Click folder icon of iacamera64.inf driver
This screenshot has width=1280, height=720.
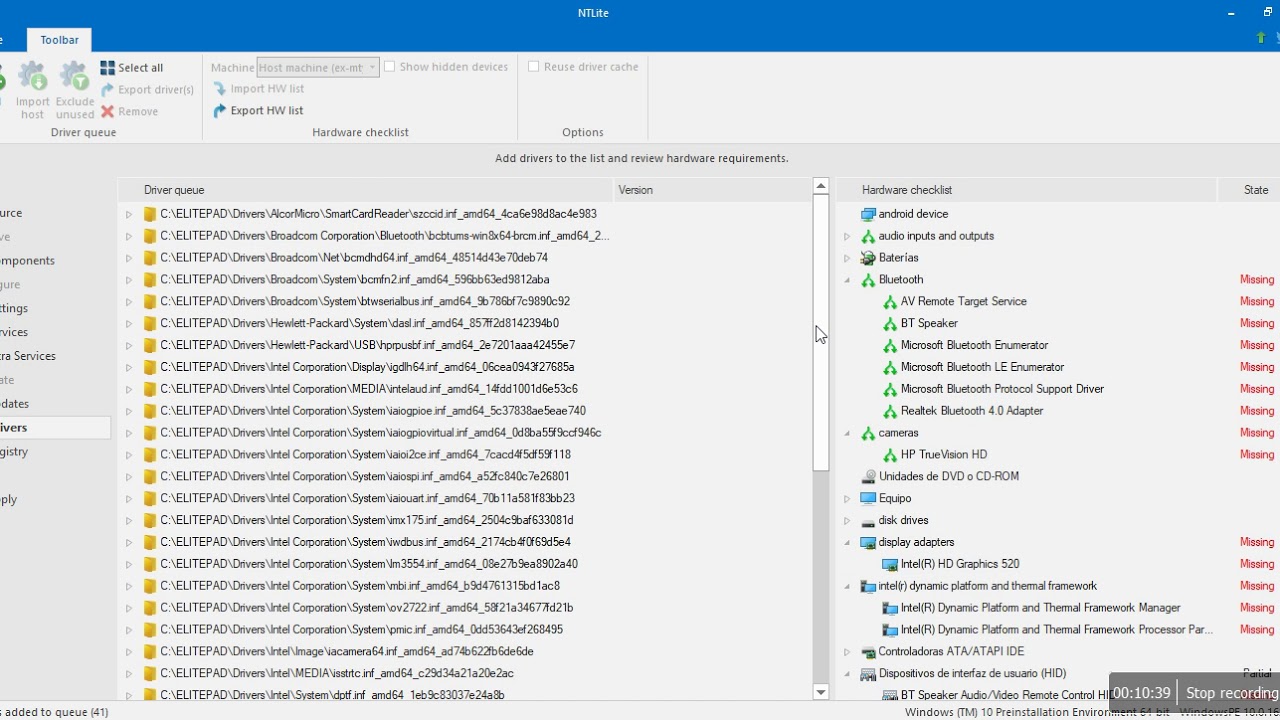(150, 651)
